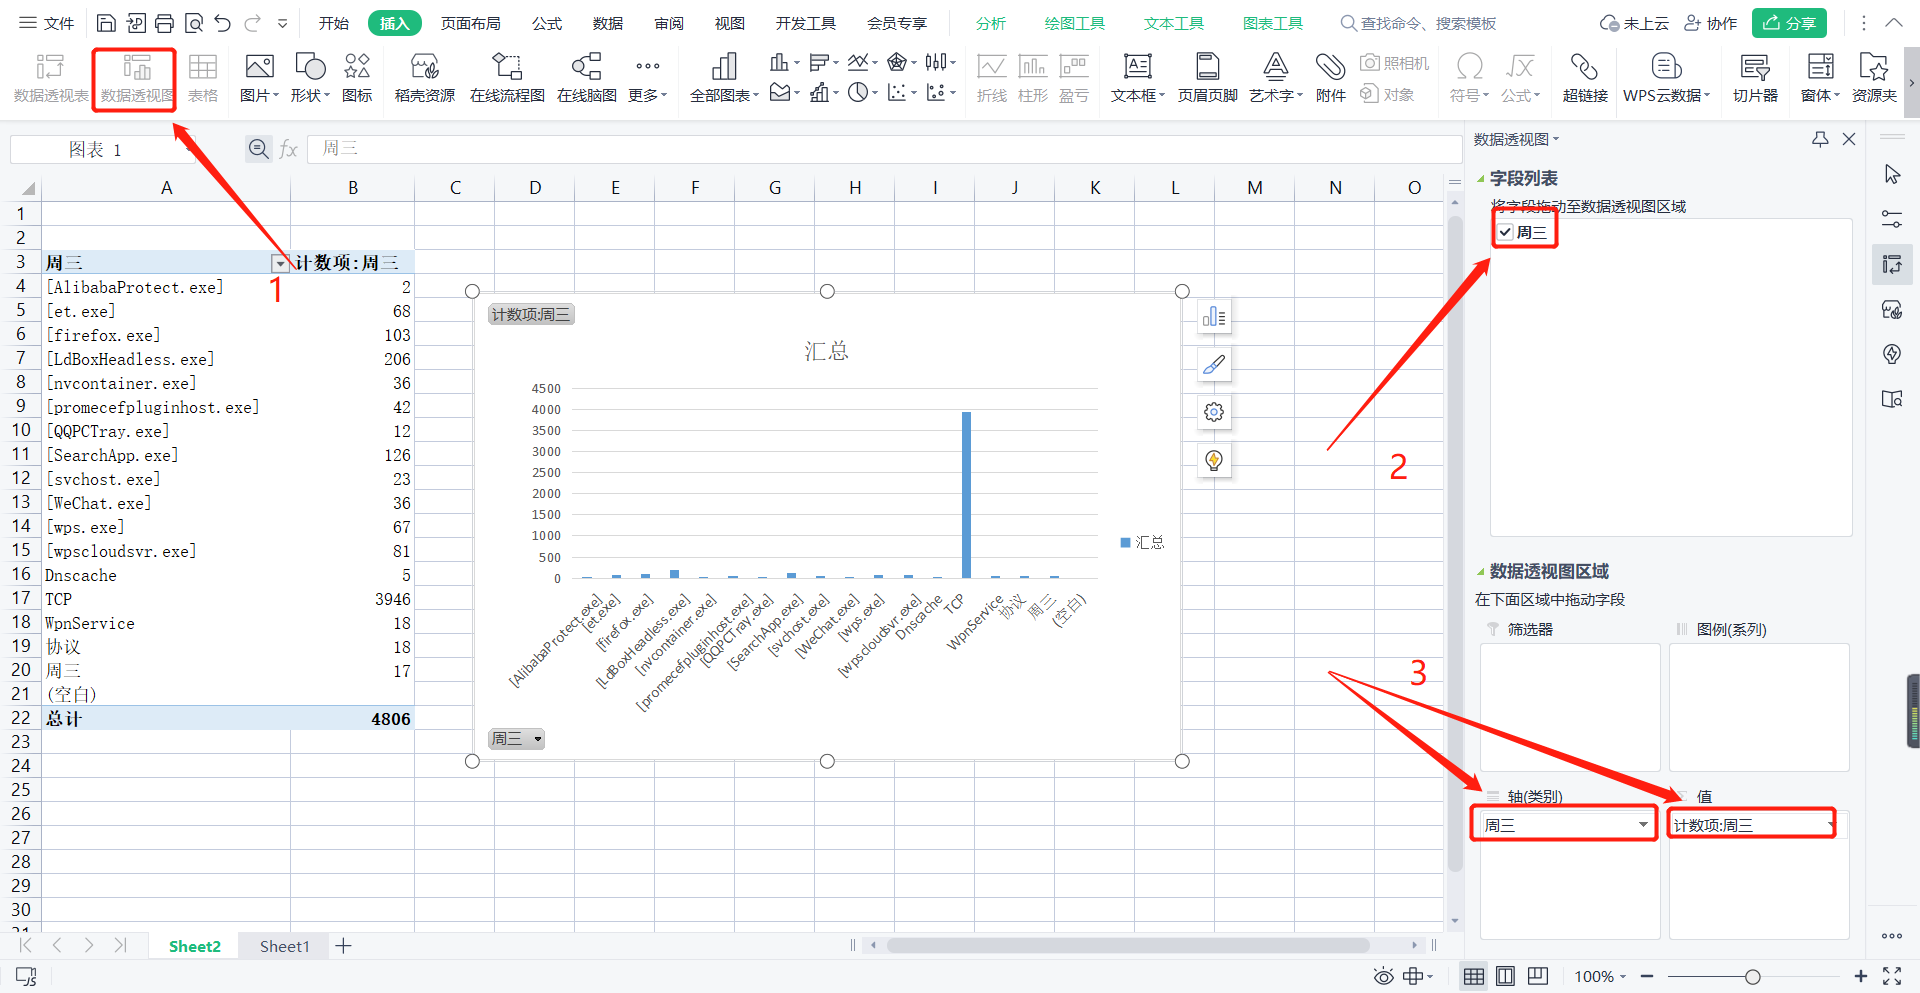
Task: Click the 计数项:周三 field button on chart
Action: click(531, 314)
